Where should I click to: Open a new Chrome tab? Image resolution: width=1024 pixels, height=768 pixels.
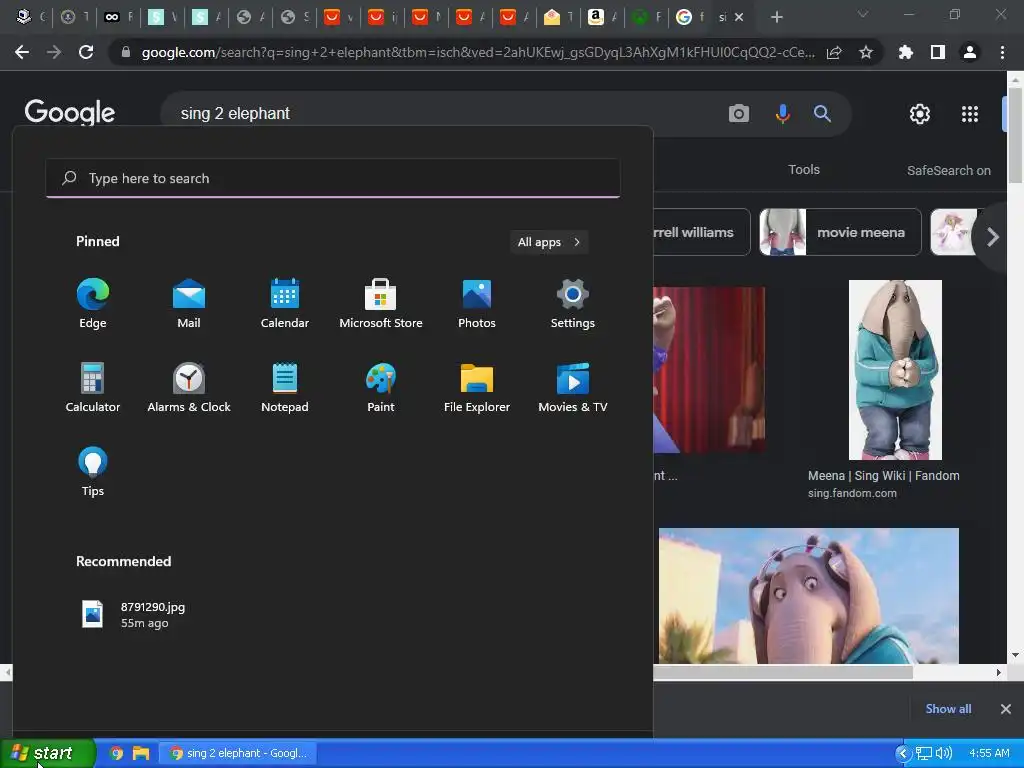tap(776, 17)
